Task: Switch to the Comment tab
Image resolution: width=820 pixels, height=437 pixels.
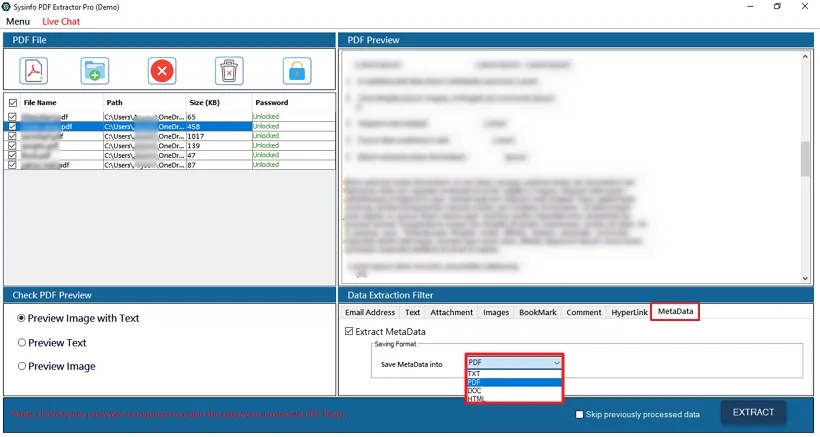Action: [584, 312]
